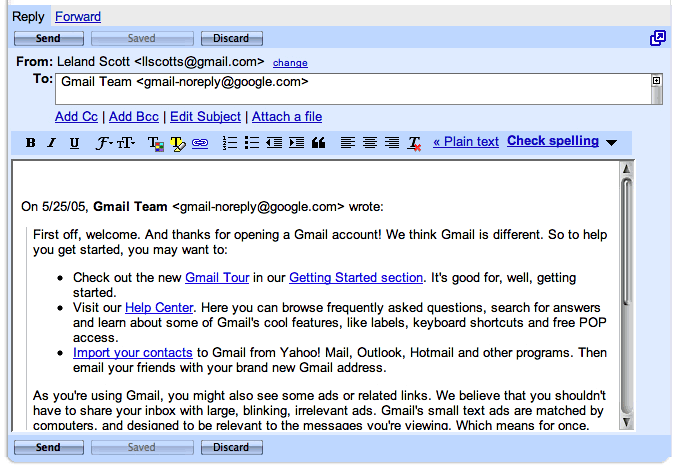The width and height of the screenshot is (679, 469).
Task: Insert a bulleted list
Action: coord(252,142)
